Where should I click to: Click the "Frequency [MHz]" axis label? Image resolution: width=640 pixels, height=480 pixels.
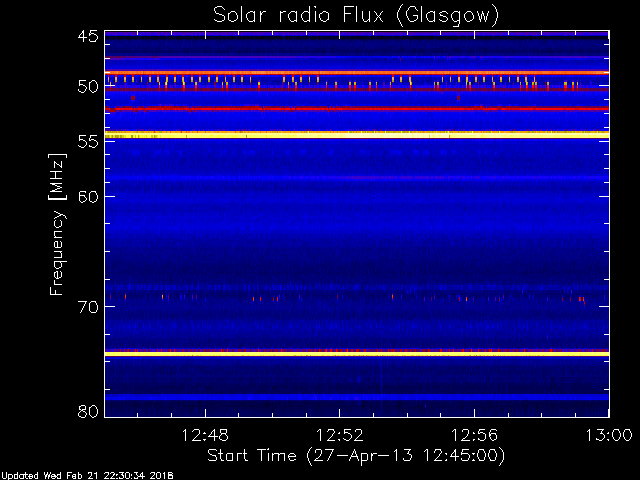pyautogui.click(x=57, y=224)
